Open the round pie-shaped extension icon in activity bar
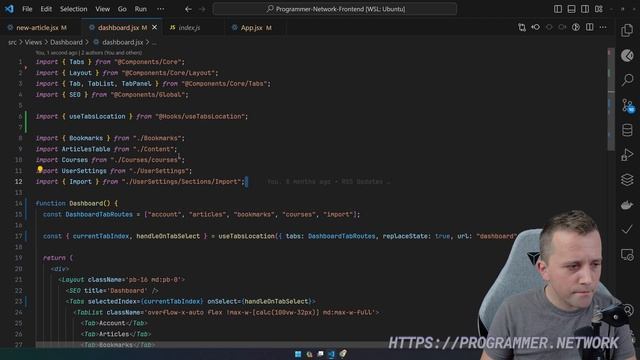 pos(627,55)
